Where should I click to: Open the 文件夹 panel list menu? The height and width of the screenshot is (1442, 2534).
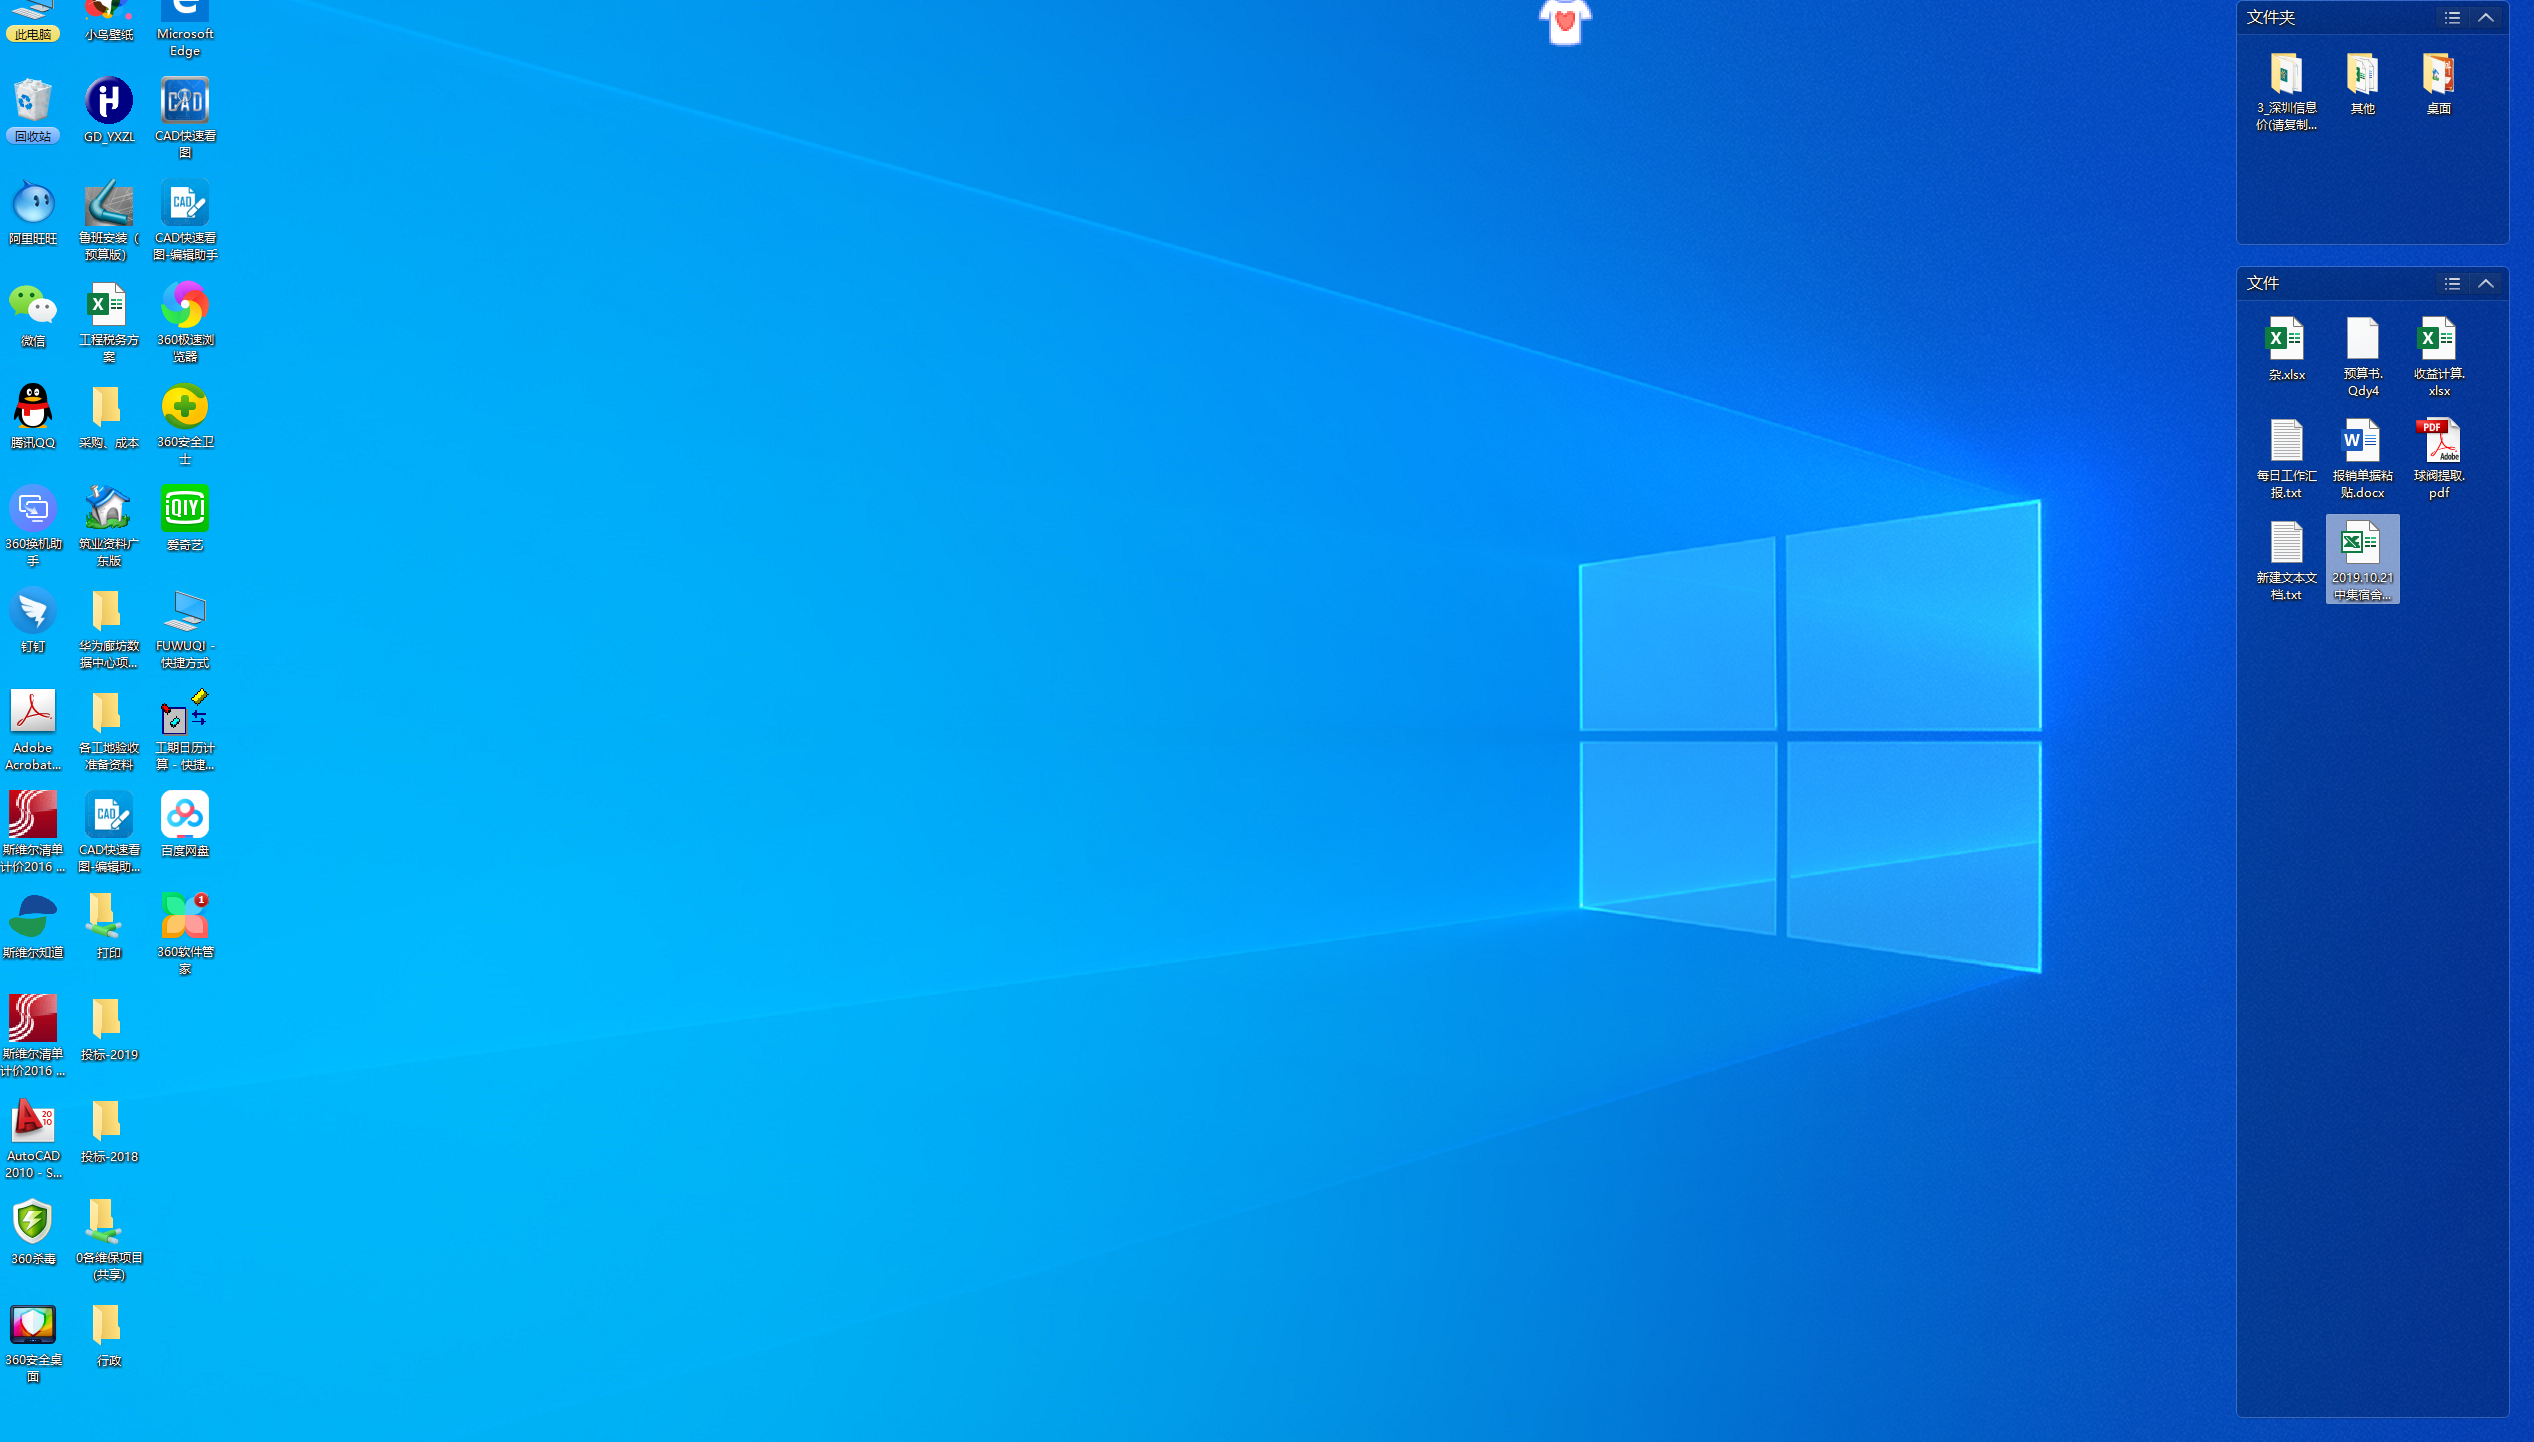(2451, 17)
